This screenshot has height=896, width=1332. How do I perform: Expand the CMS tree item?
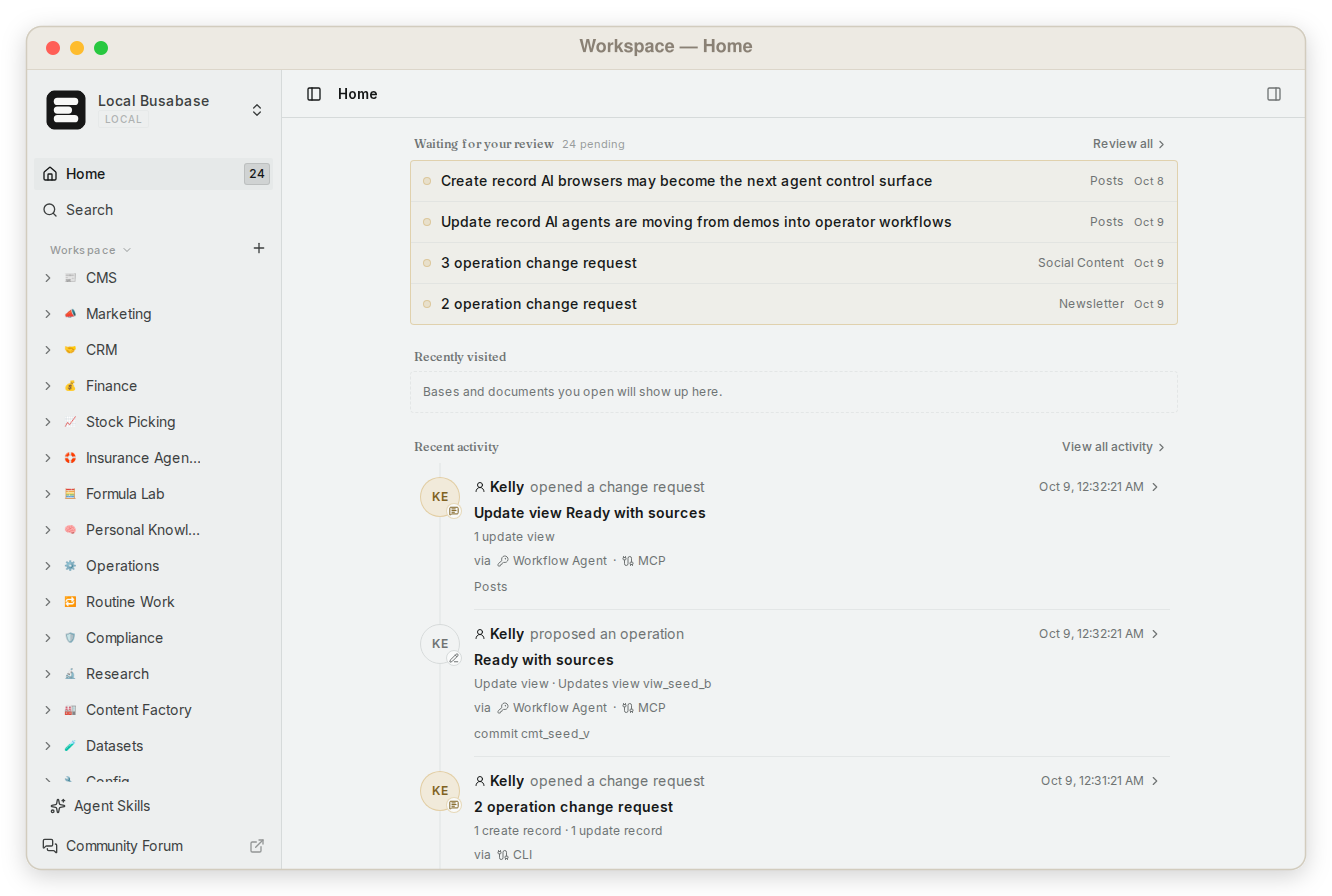47,278
